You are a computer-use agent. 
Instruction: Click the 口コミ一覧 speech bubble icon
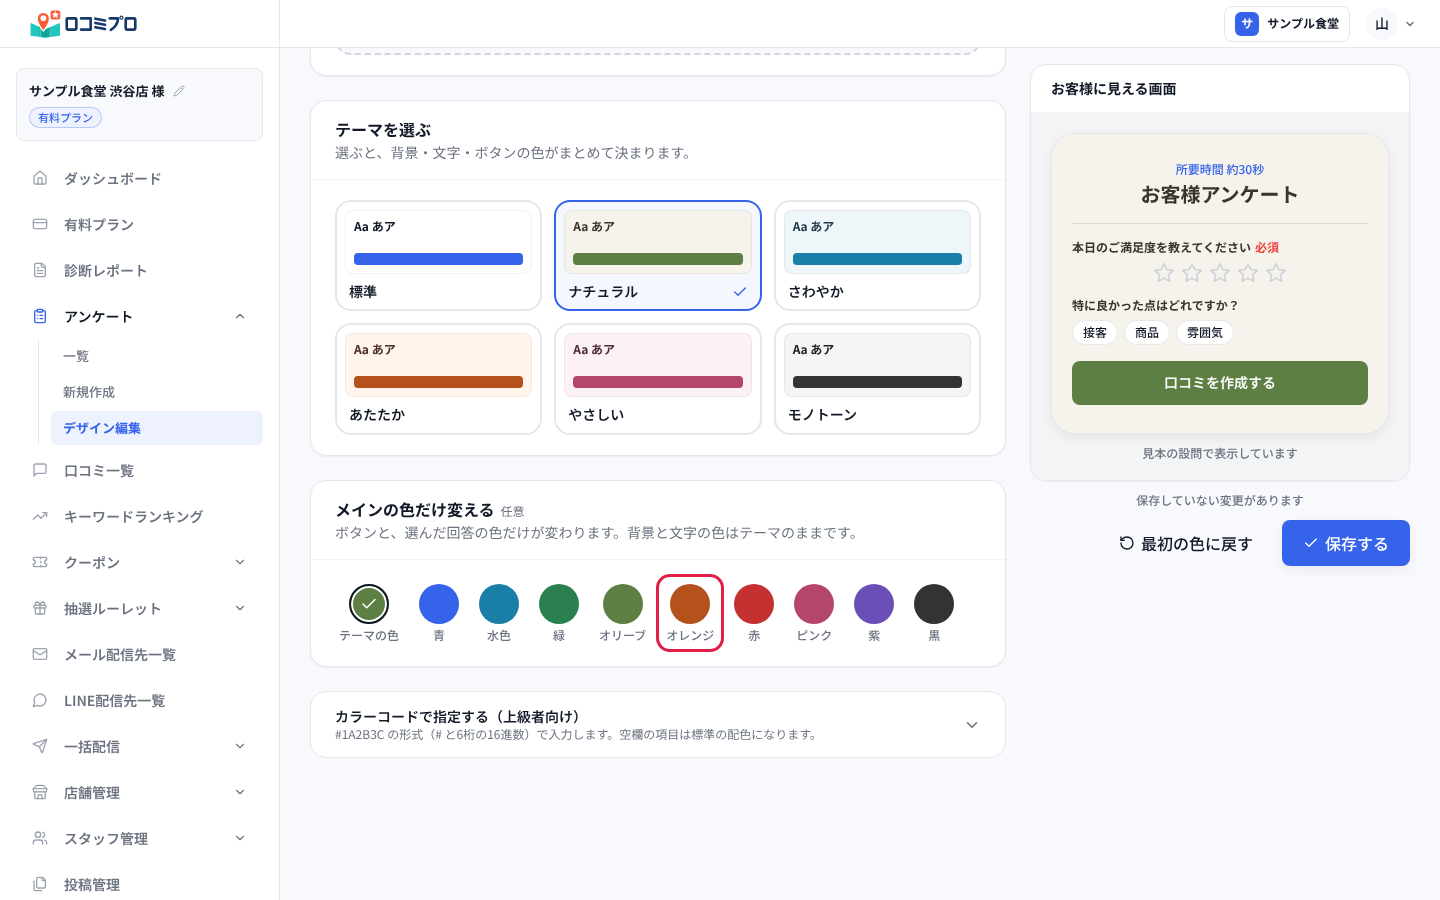click(x=40, y=470)
